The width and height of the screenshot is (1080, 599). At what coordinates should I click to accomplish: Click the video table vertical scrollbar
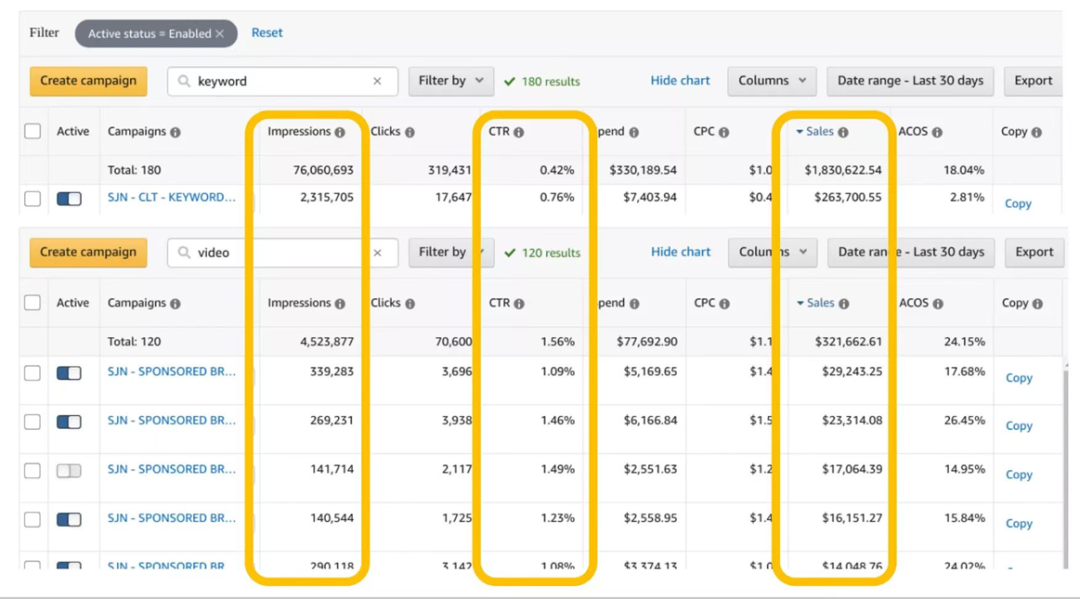(x=1065, y=468)
